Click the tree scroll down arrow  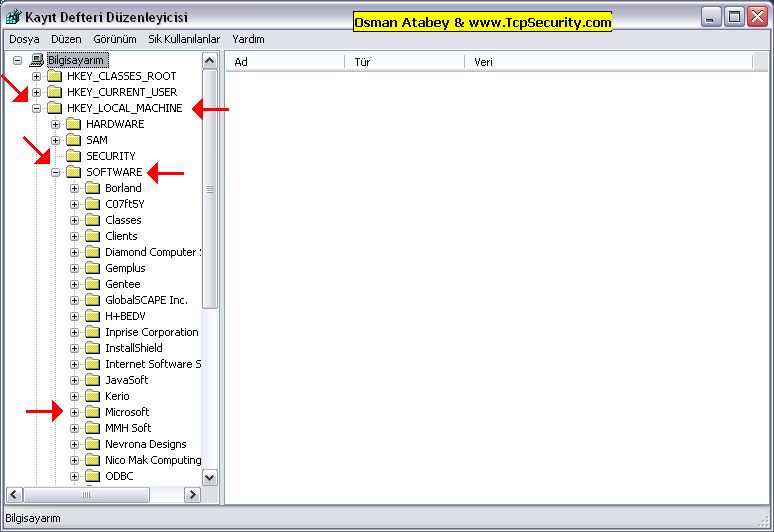point(210,477)
